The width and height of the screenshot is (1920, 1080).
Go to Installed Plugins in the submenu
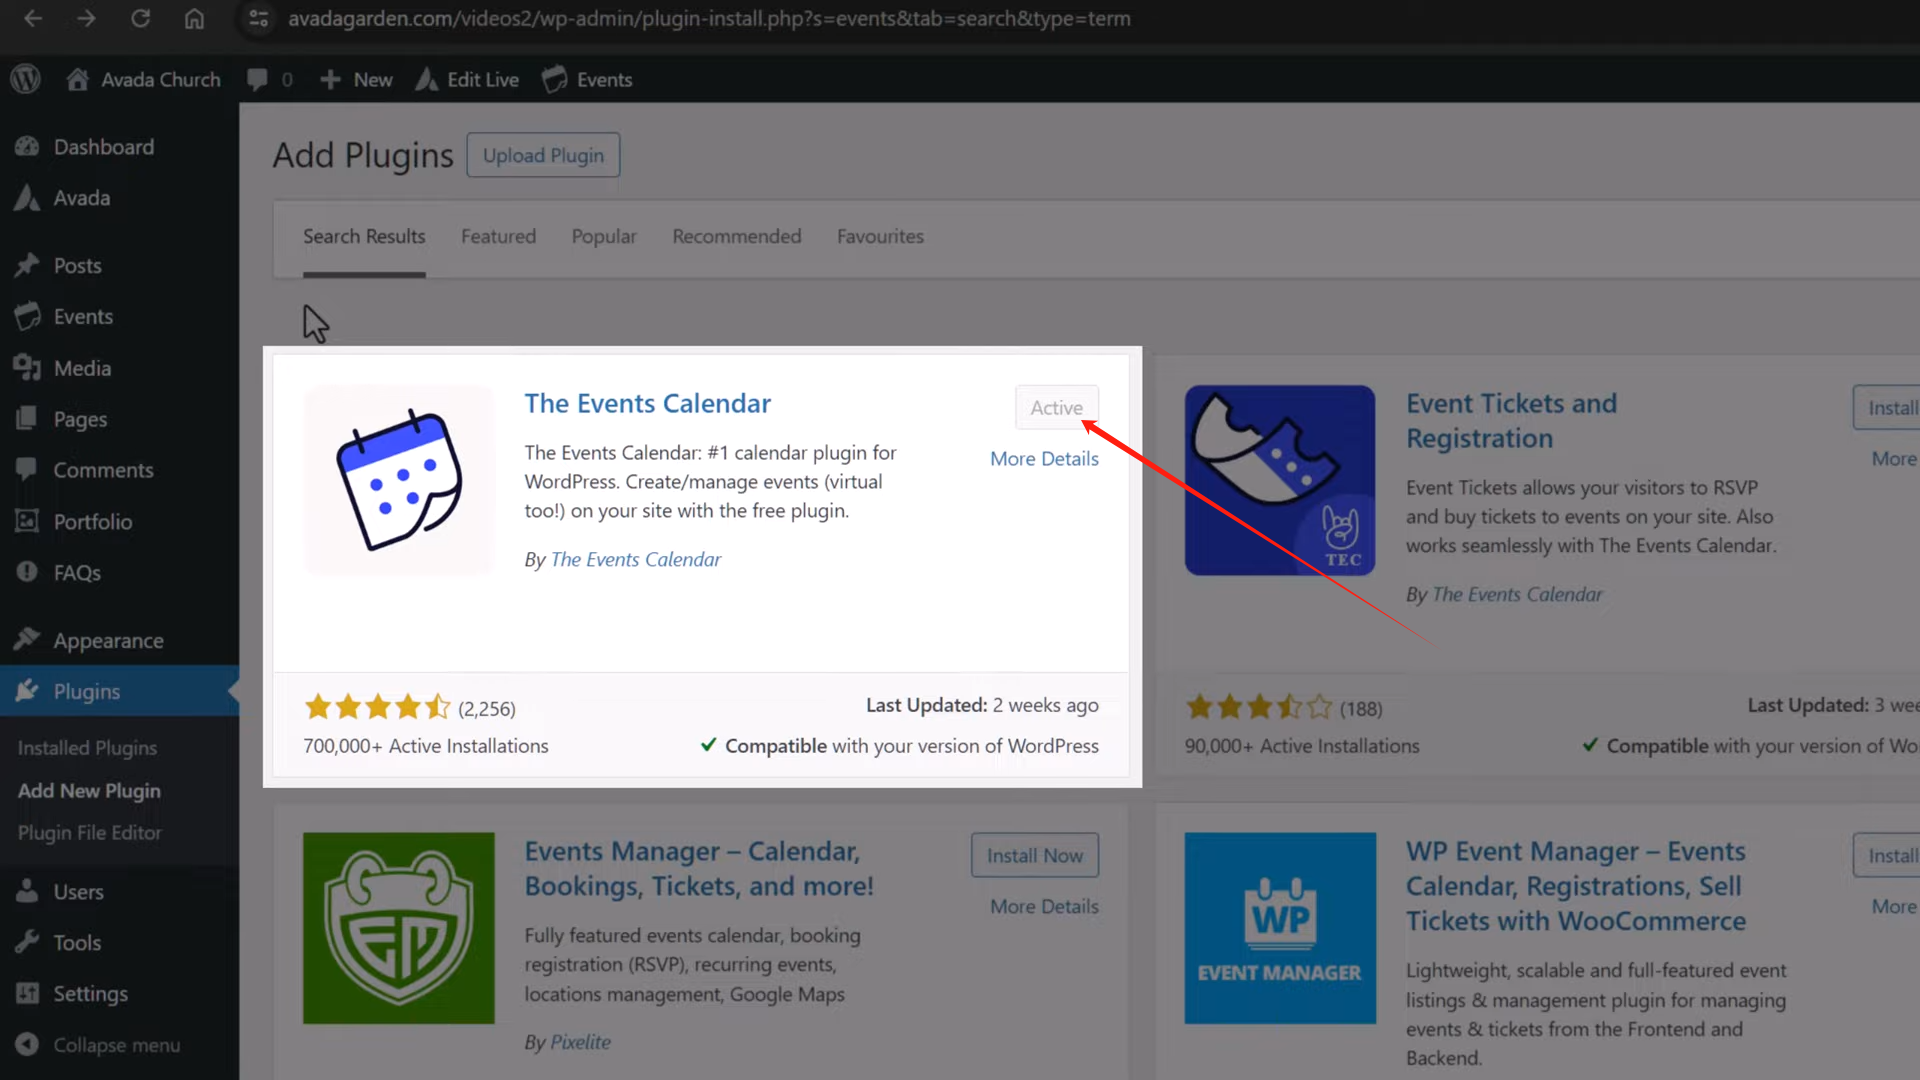tap(87, 747)
